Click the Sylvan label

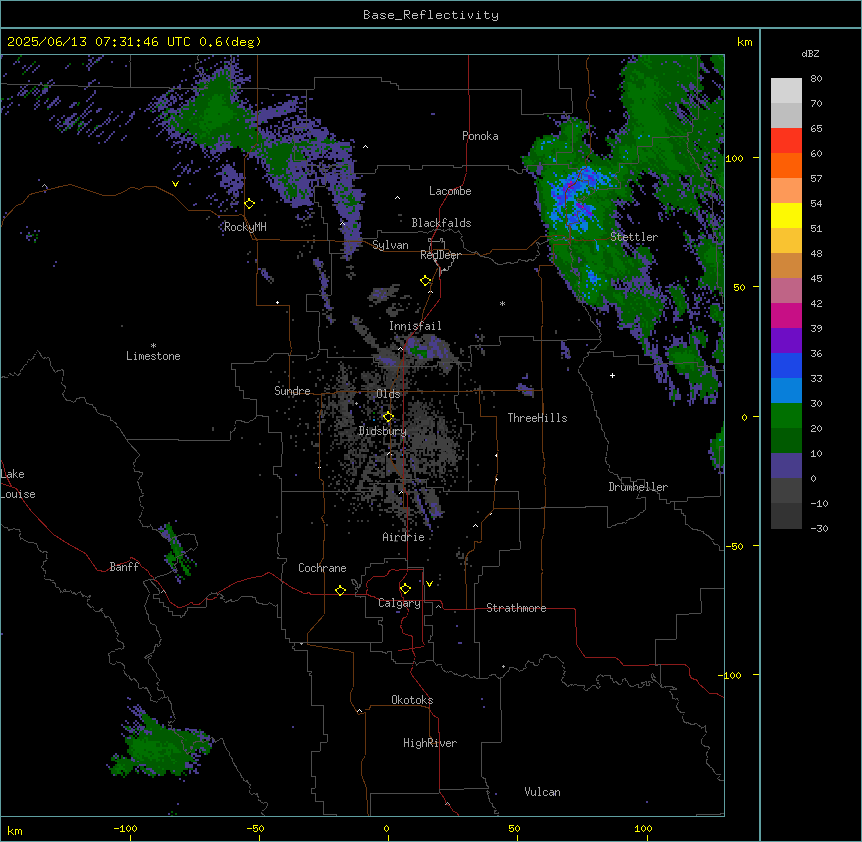click(x=390, y=245)
